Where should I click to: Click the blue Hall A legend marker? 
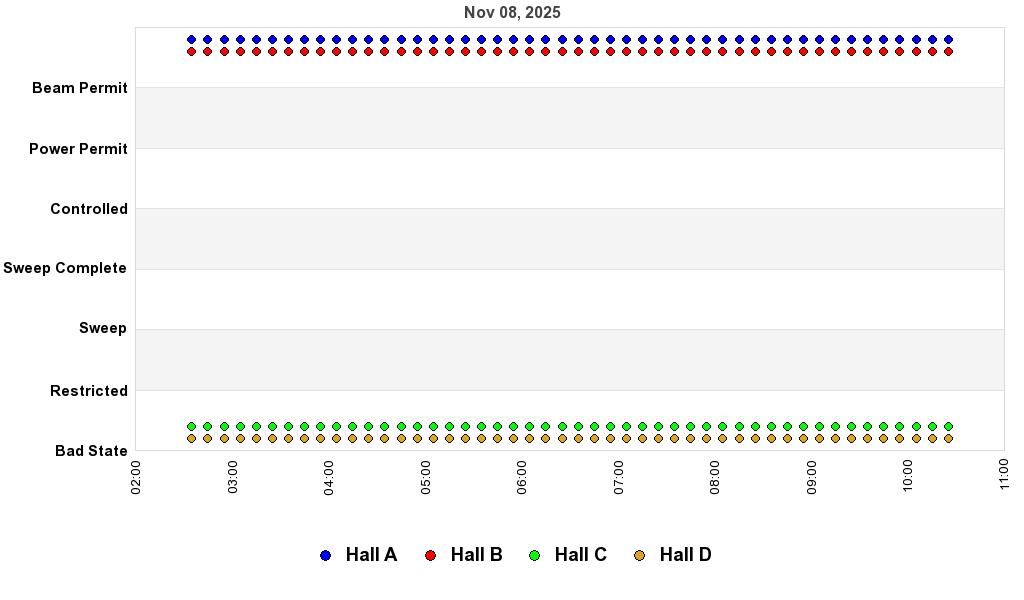[325, 555]
